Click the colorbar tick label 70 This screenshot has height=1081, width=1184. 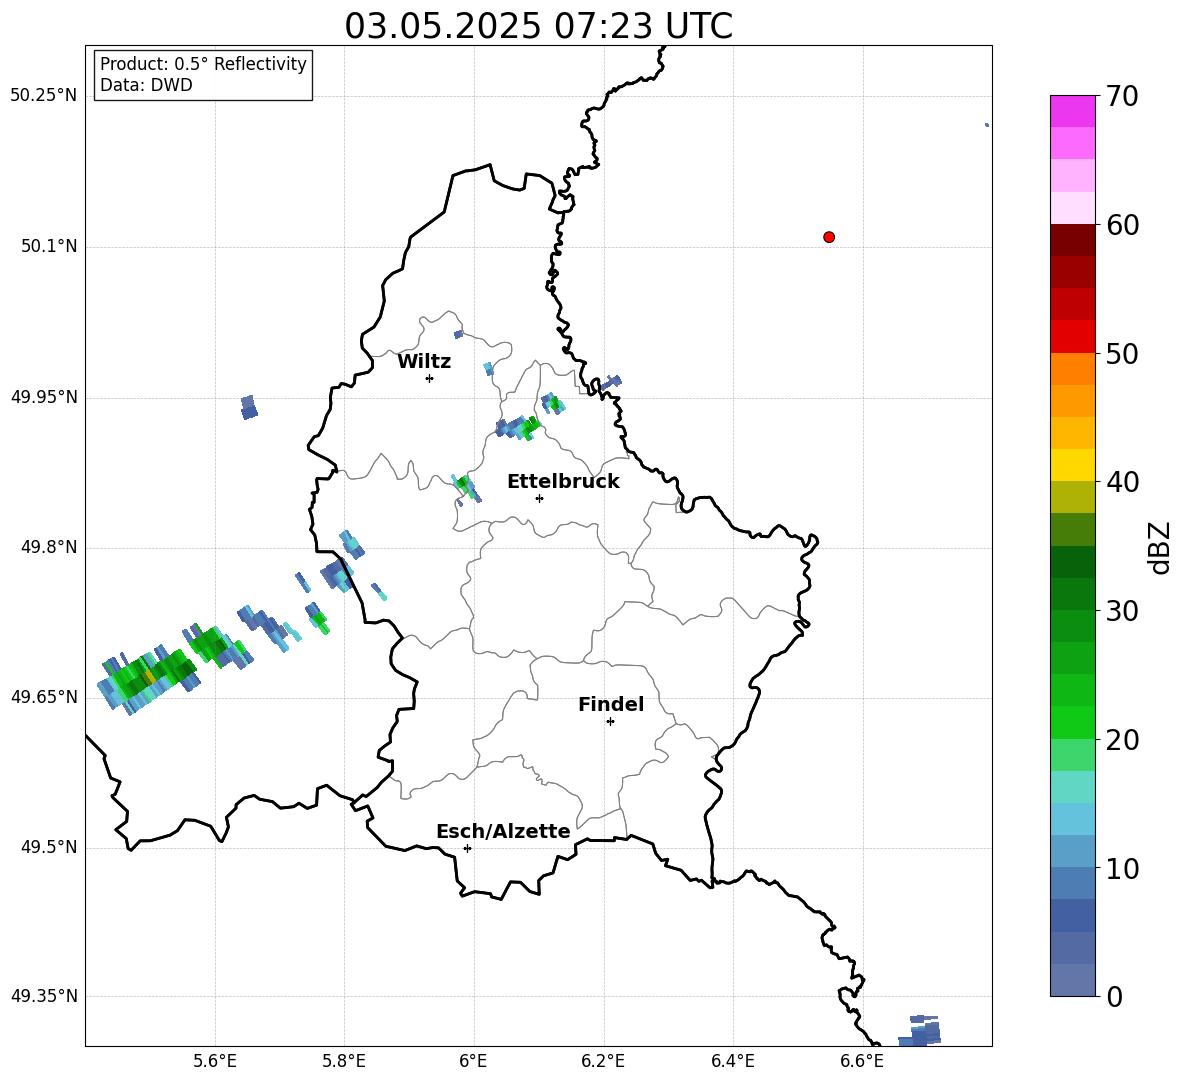point(1122,96)
